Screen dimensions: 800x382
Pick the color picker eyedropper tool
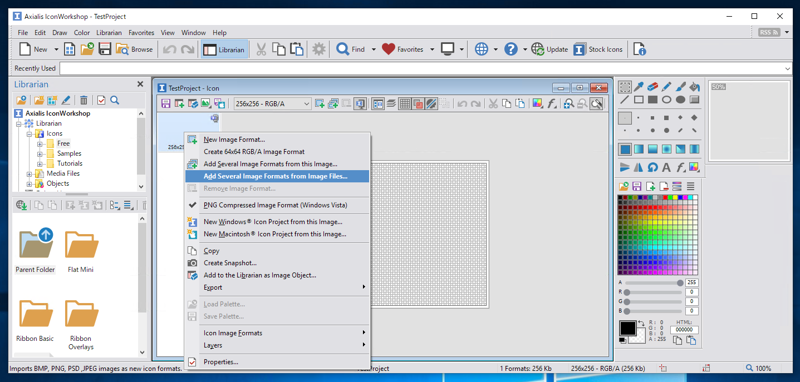click(x=639, y=86)
